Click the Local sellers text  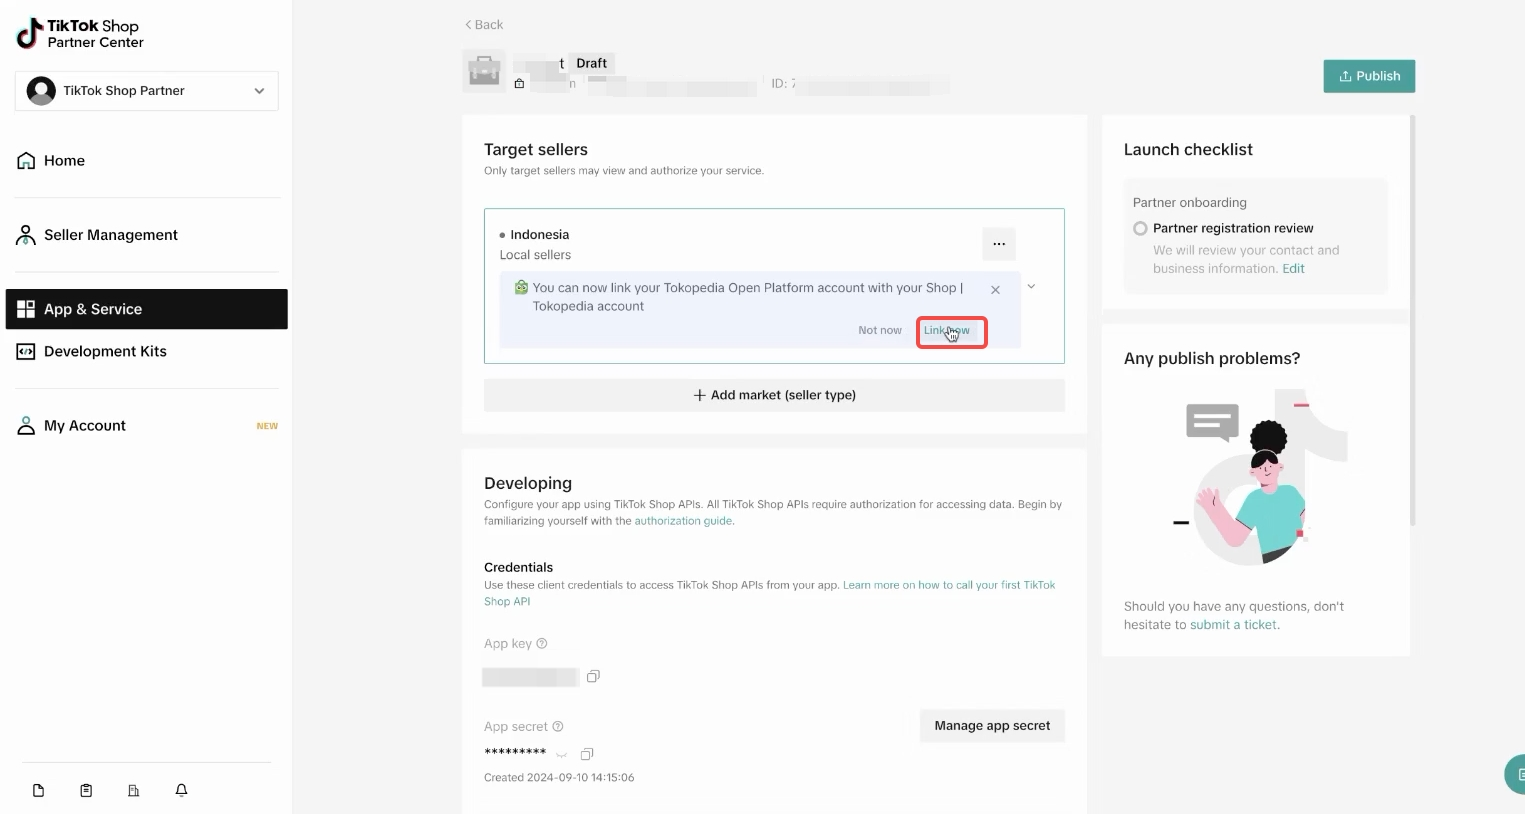coord(535,255)
